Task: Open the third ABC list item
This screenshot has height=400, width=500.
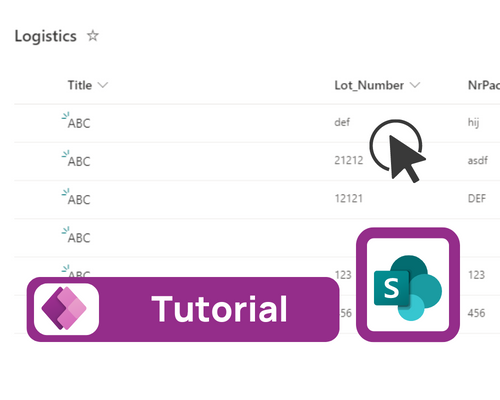Action: [x=79, y=200]
